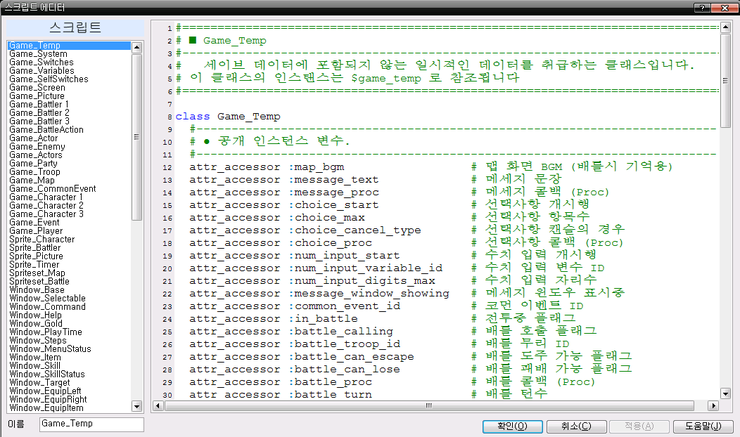This screenshot has width=740, height=437.
Task: Select Game_Battler 2 script
Action: tap(69, 113)
